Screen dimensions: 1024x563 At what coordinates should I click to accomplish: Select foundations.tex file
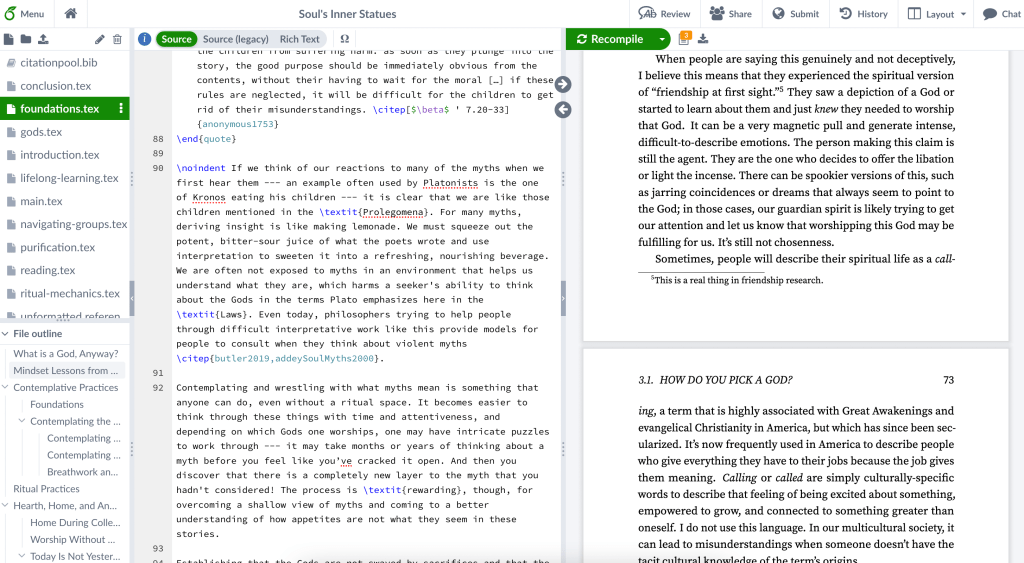(59, 108)
